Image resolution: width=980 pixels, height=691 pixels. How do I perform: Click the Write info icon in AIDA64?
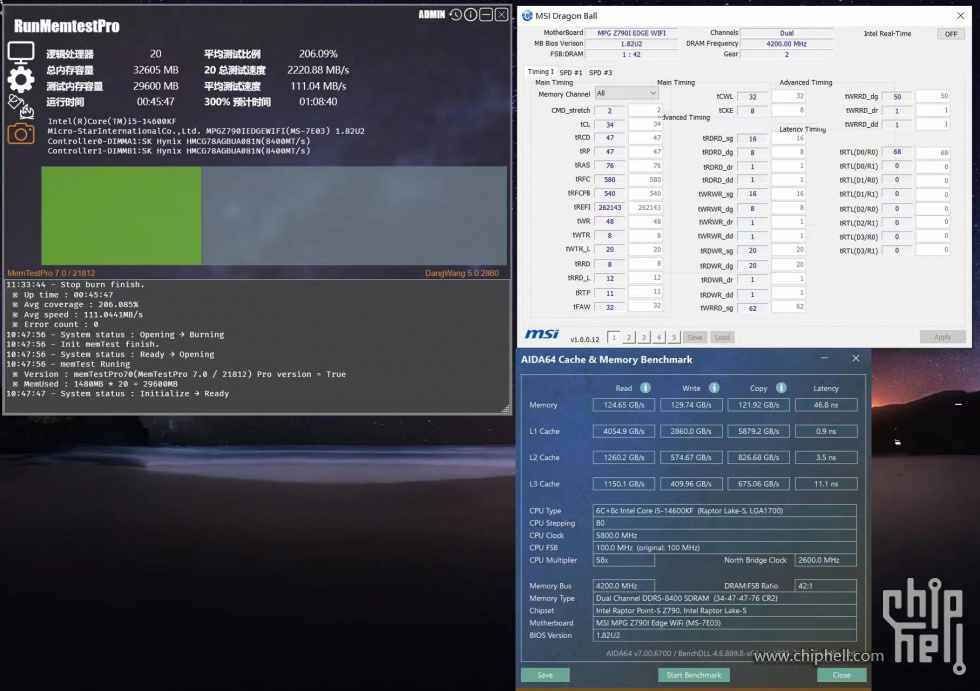(x=714, y=388)
